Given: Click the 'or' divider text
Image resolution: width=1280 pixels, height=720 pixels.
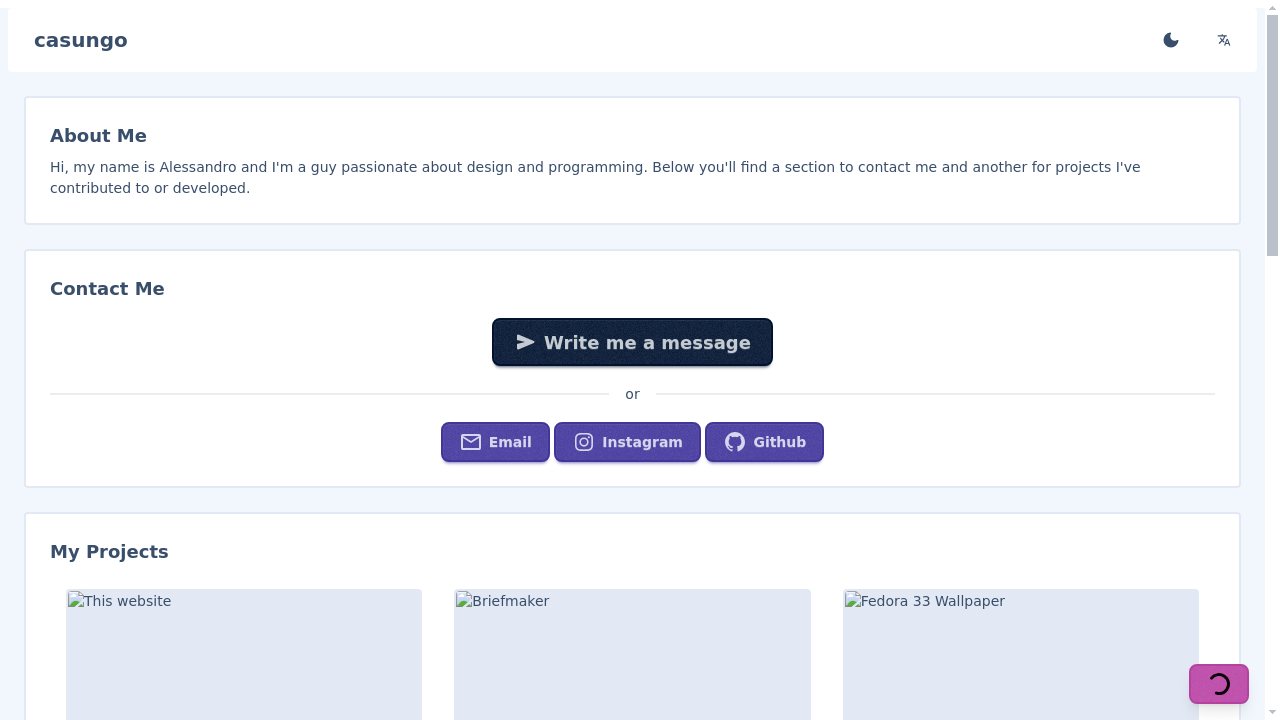Looking at the screenshot, I should tap(632, 394).
